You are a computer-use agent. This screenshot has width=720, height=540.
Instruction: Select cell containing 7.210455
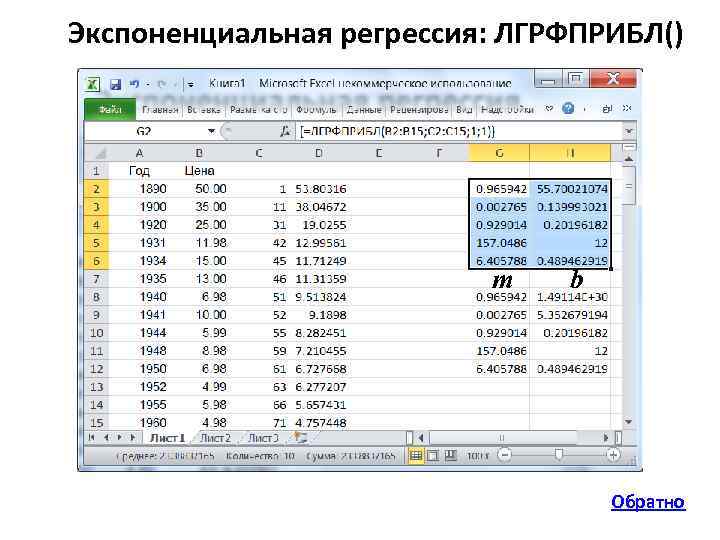click(320, 351)
